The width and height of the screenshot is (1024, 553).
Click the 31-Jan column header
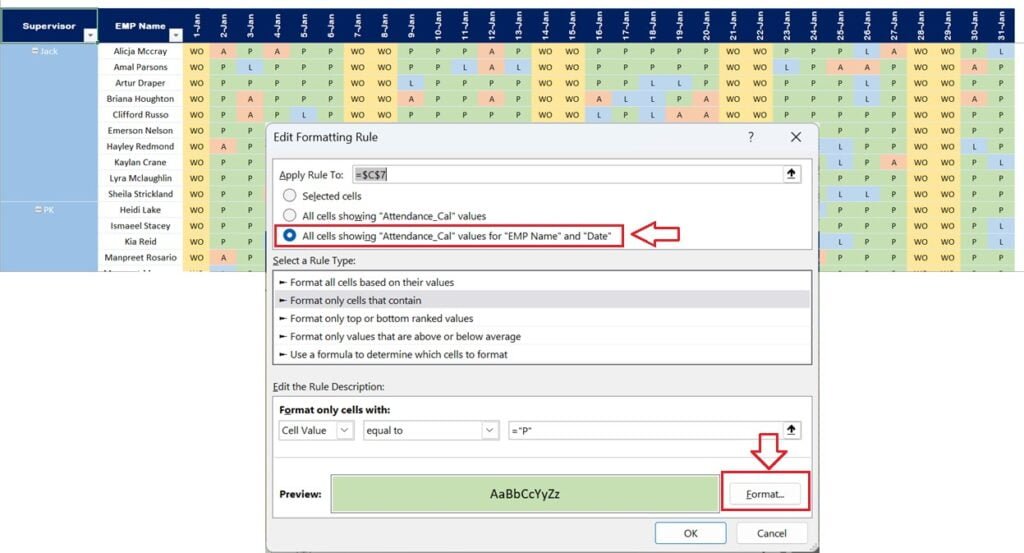pos(1001,26)
